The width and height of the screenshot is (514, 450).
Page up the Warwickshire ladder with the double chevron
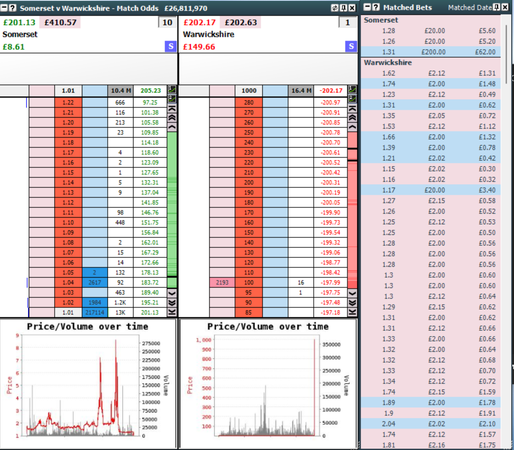352,117
